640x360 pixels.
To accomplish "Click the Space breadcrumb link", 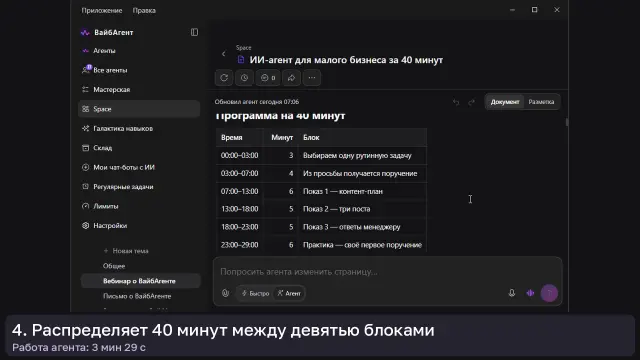I will point(243,48).
